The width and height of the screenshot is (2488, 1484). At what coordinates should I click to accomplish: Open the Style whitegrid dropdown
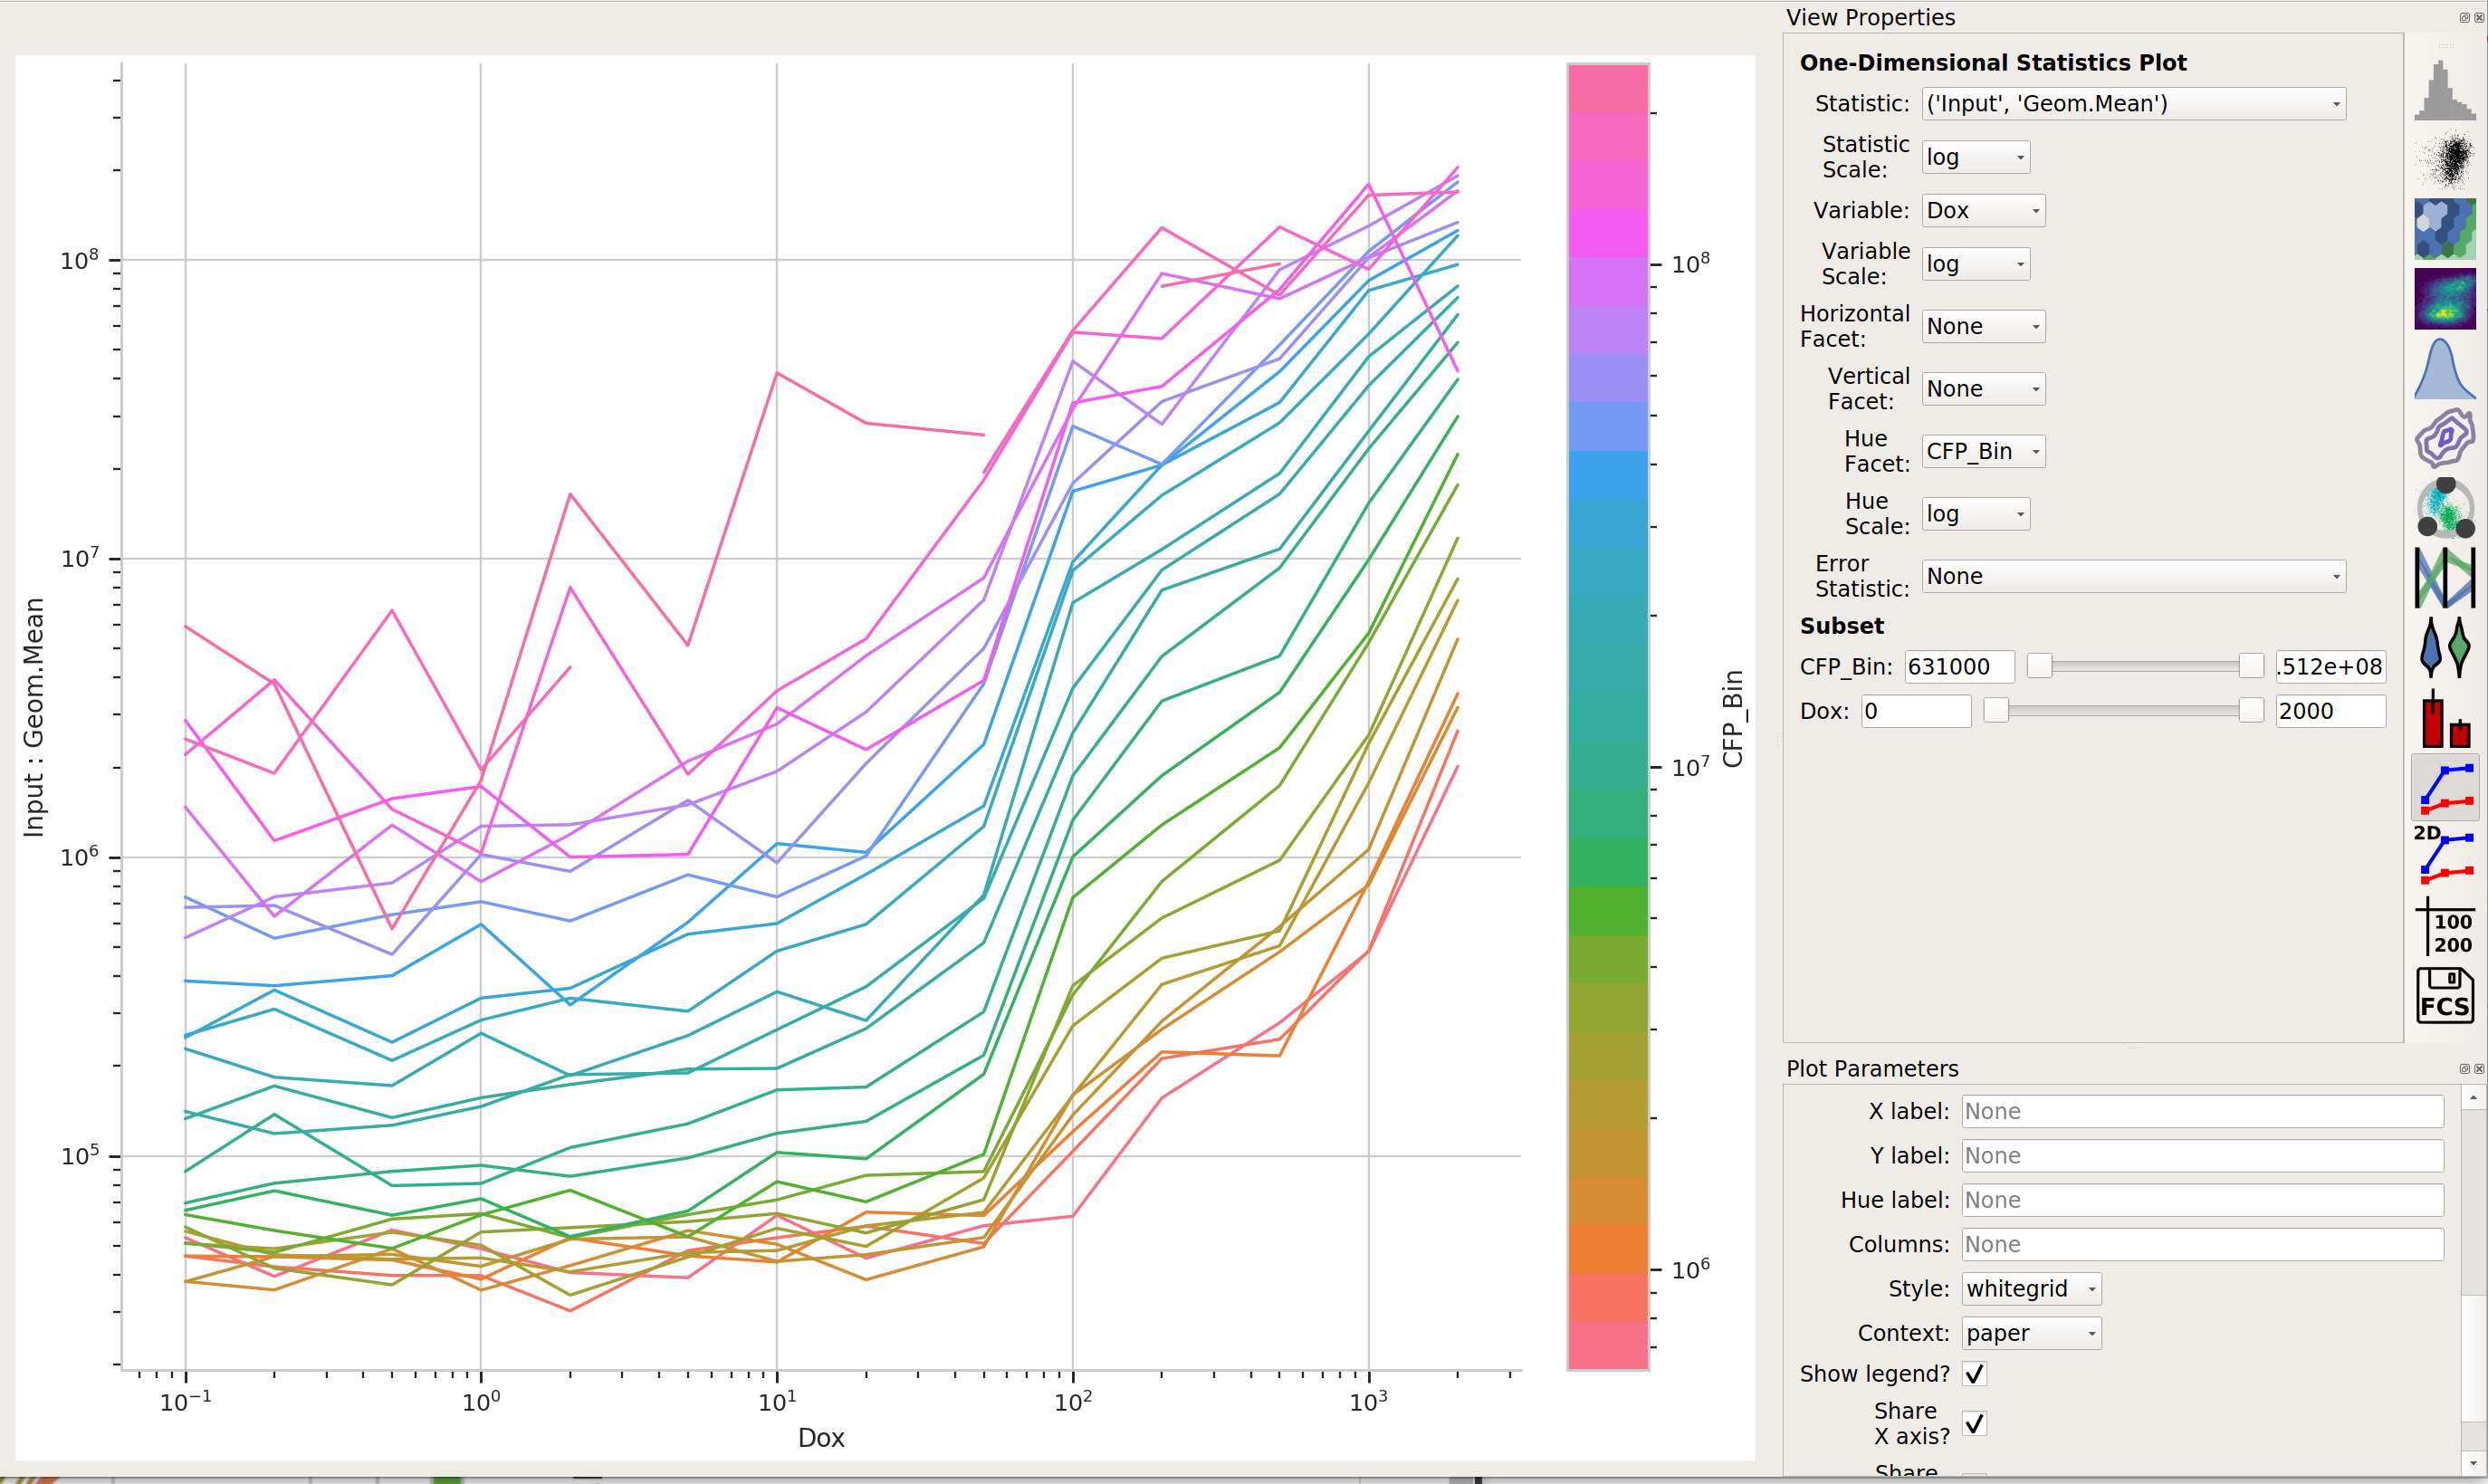coord(2031,1289)
